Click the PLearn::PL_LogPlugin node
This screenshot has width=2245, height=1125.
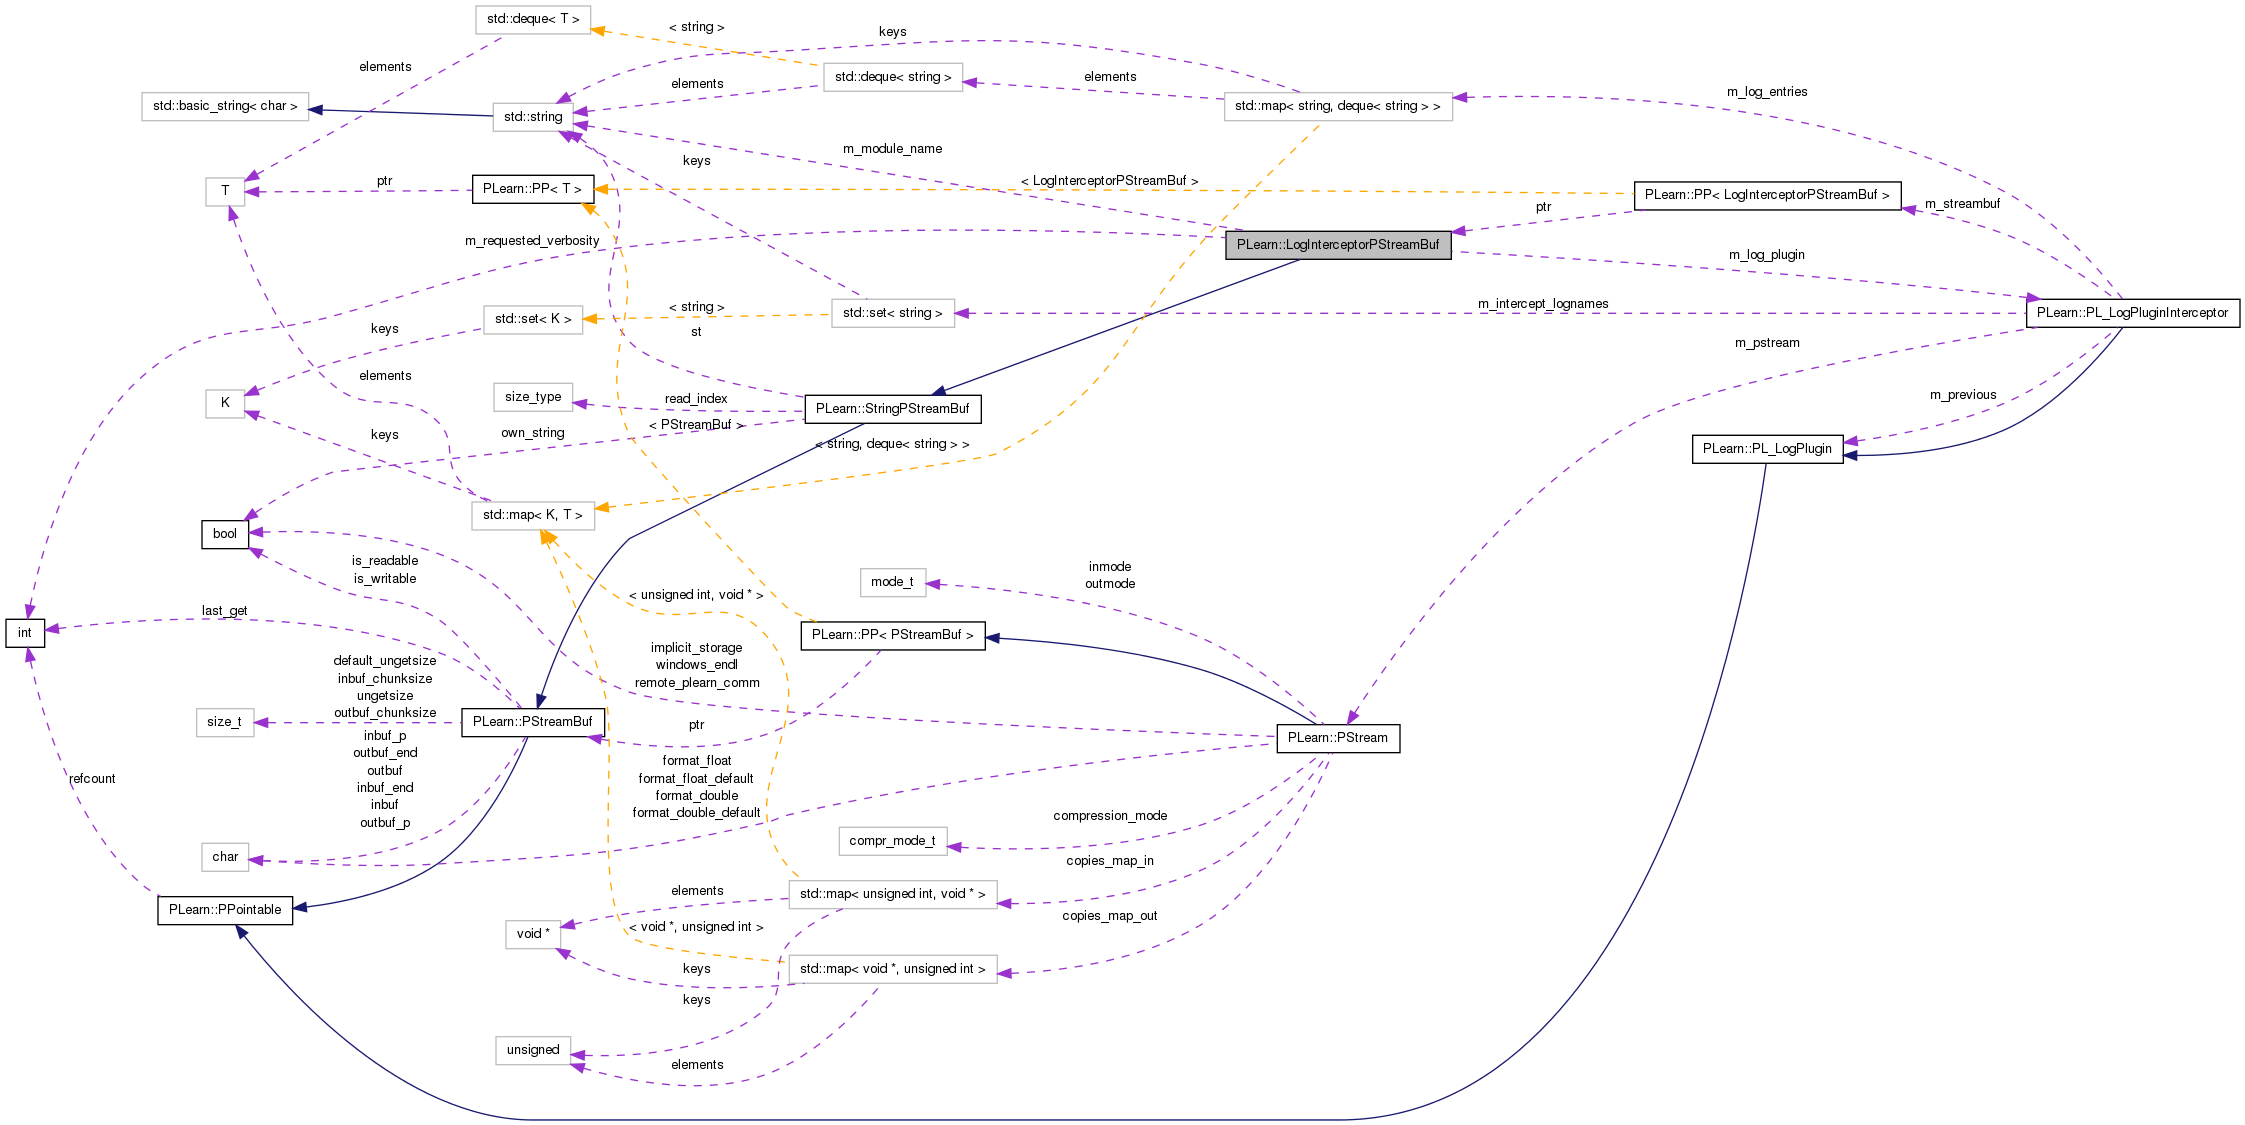point(1767,449)
